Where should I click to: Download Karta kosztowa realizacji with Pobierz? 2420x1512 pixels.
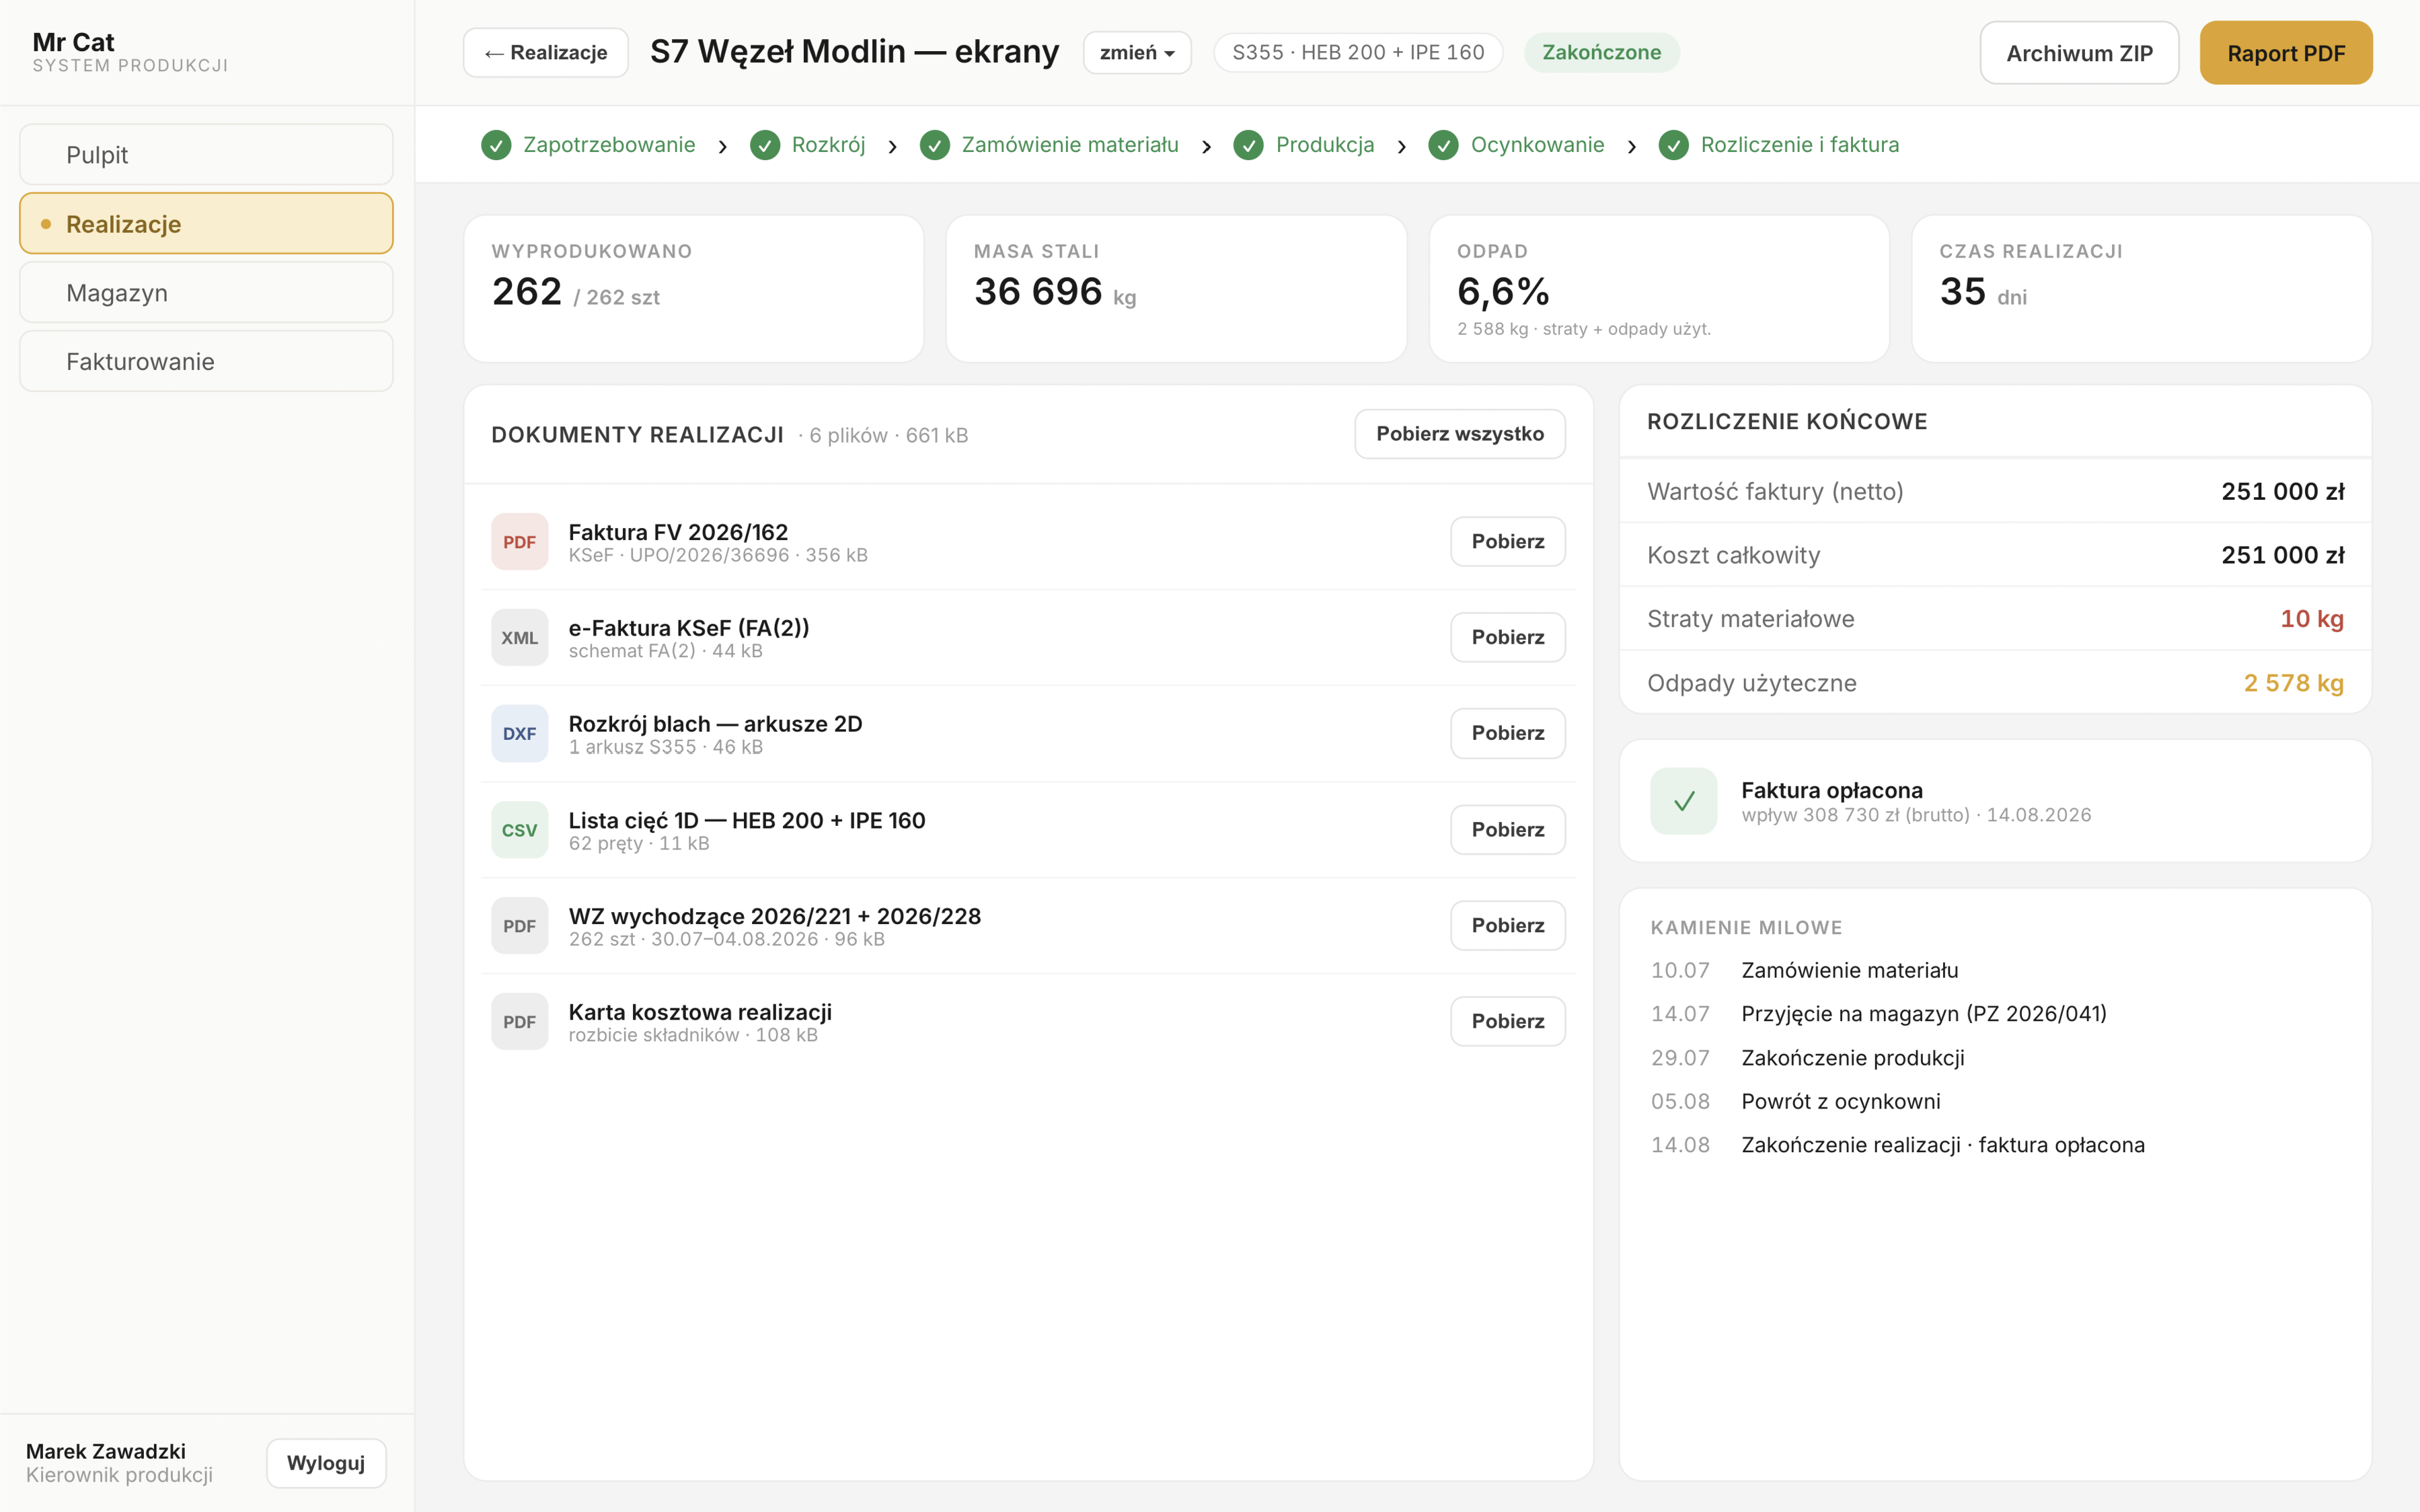click(x=1508, y=1021)
